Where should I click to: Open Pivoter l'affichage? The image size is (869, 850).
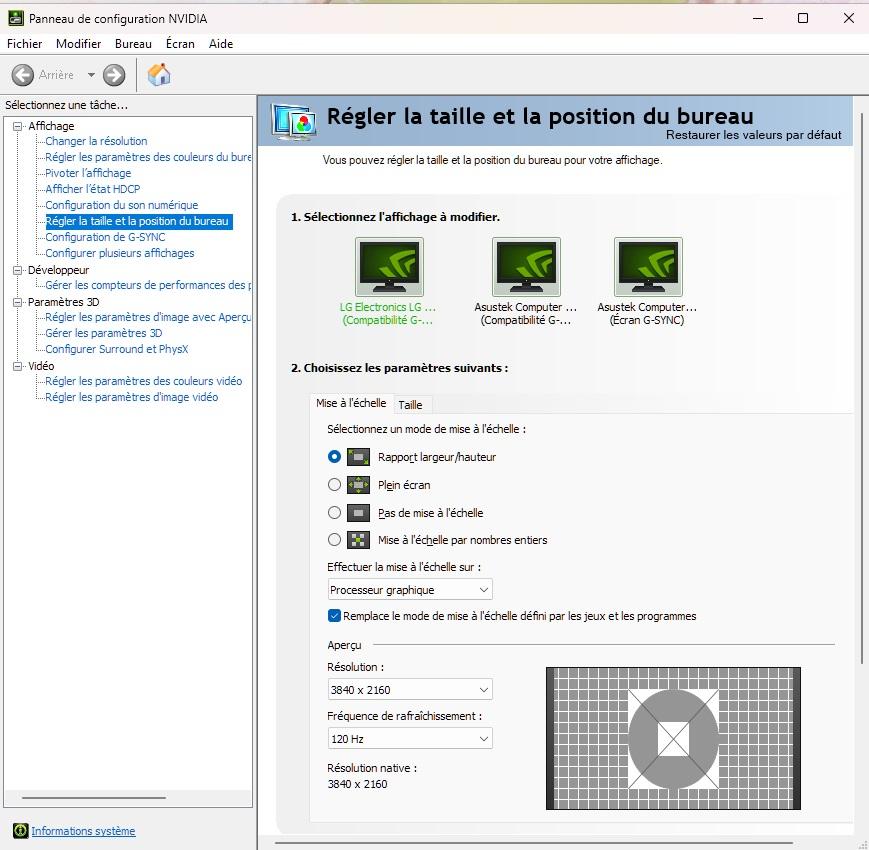pos(88,173)
